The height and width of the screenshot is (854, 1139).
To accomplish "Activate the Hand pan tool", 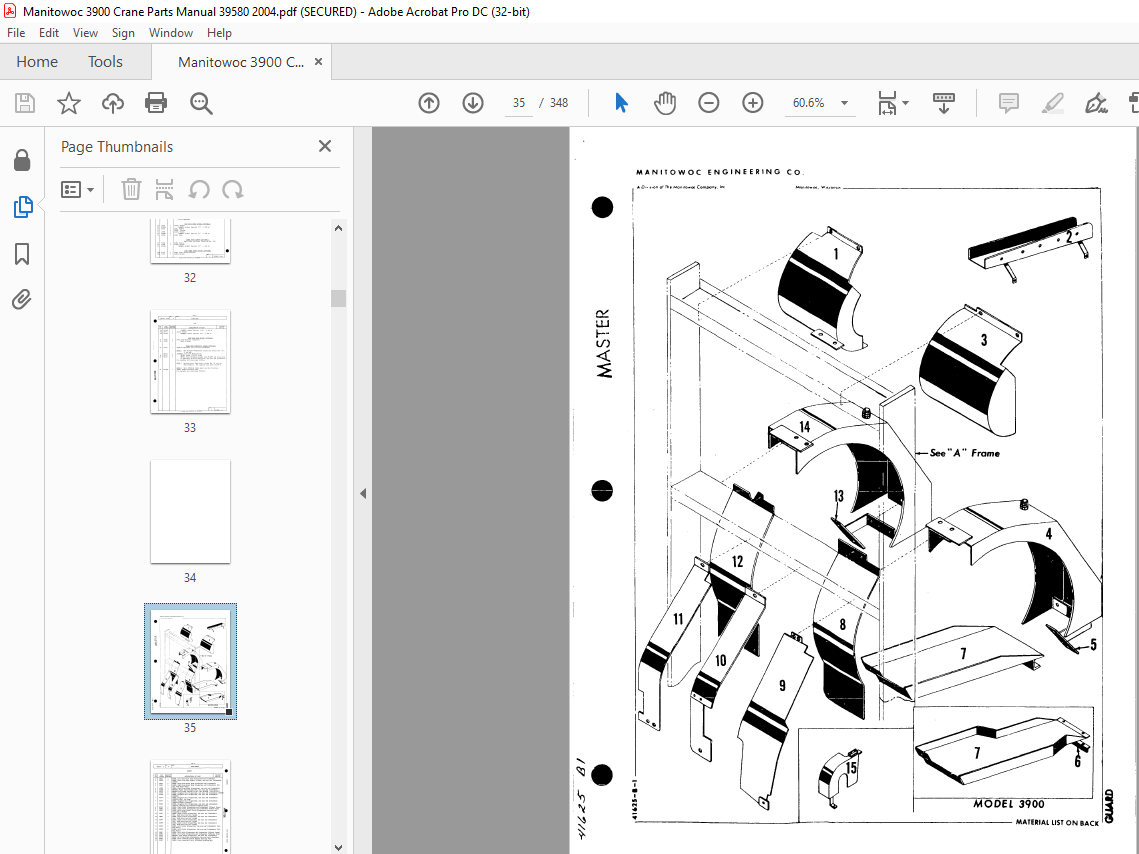I will click(665, 103).
